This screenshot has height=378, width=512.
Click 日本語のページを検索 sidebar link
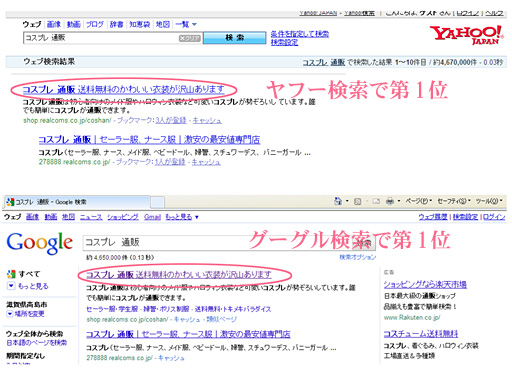37,342
